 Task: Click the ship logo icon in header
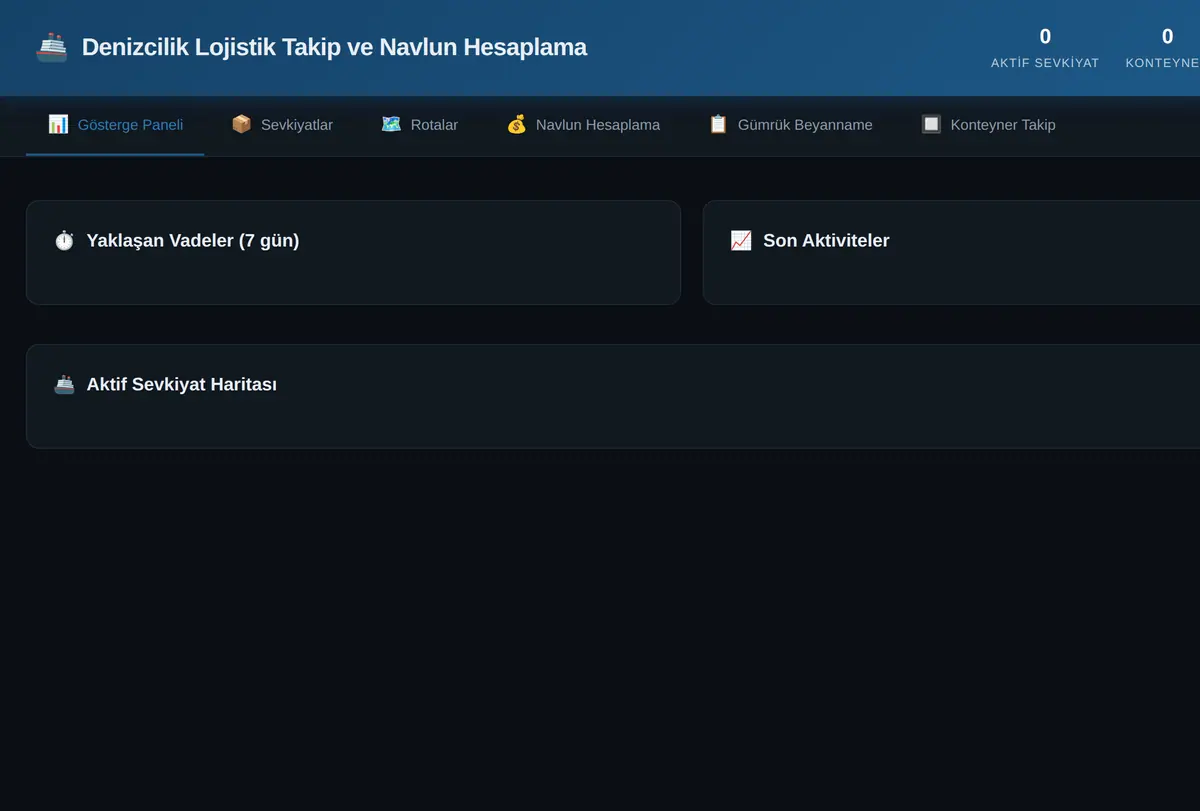(51, 47)
